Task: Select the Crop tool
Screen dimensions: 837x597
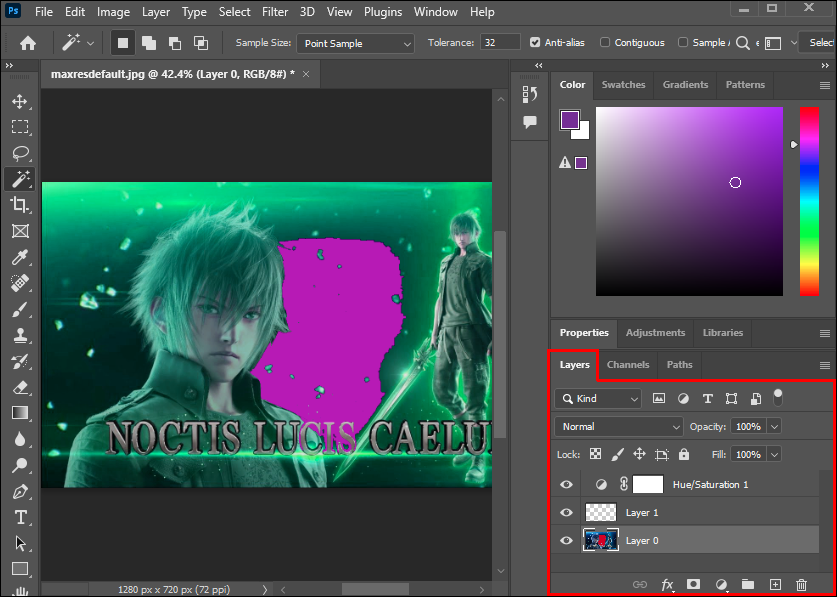Action: [19, 205]
